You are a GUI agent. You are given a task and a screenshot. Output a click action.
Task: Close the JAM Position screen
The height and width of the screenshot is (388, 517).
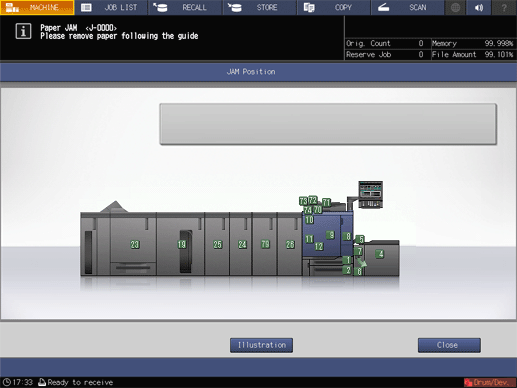[x=449, y=345]
